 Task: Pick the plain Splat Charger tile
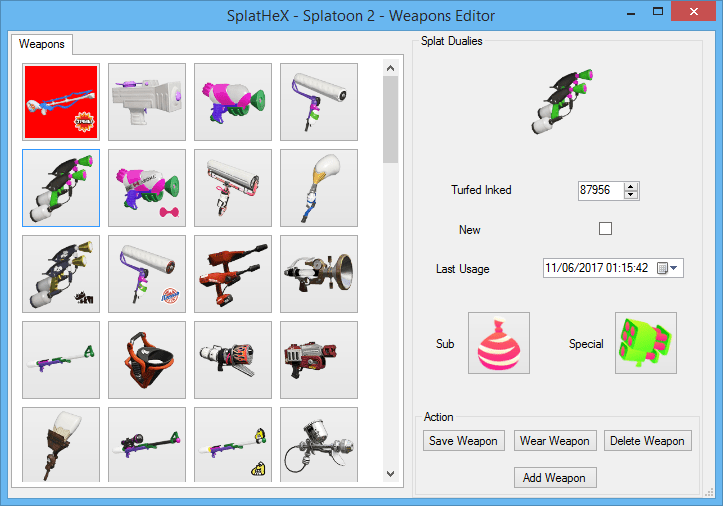[x=61, y=360]
